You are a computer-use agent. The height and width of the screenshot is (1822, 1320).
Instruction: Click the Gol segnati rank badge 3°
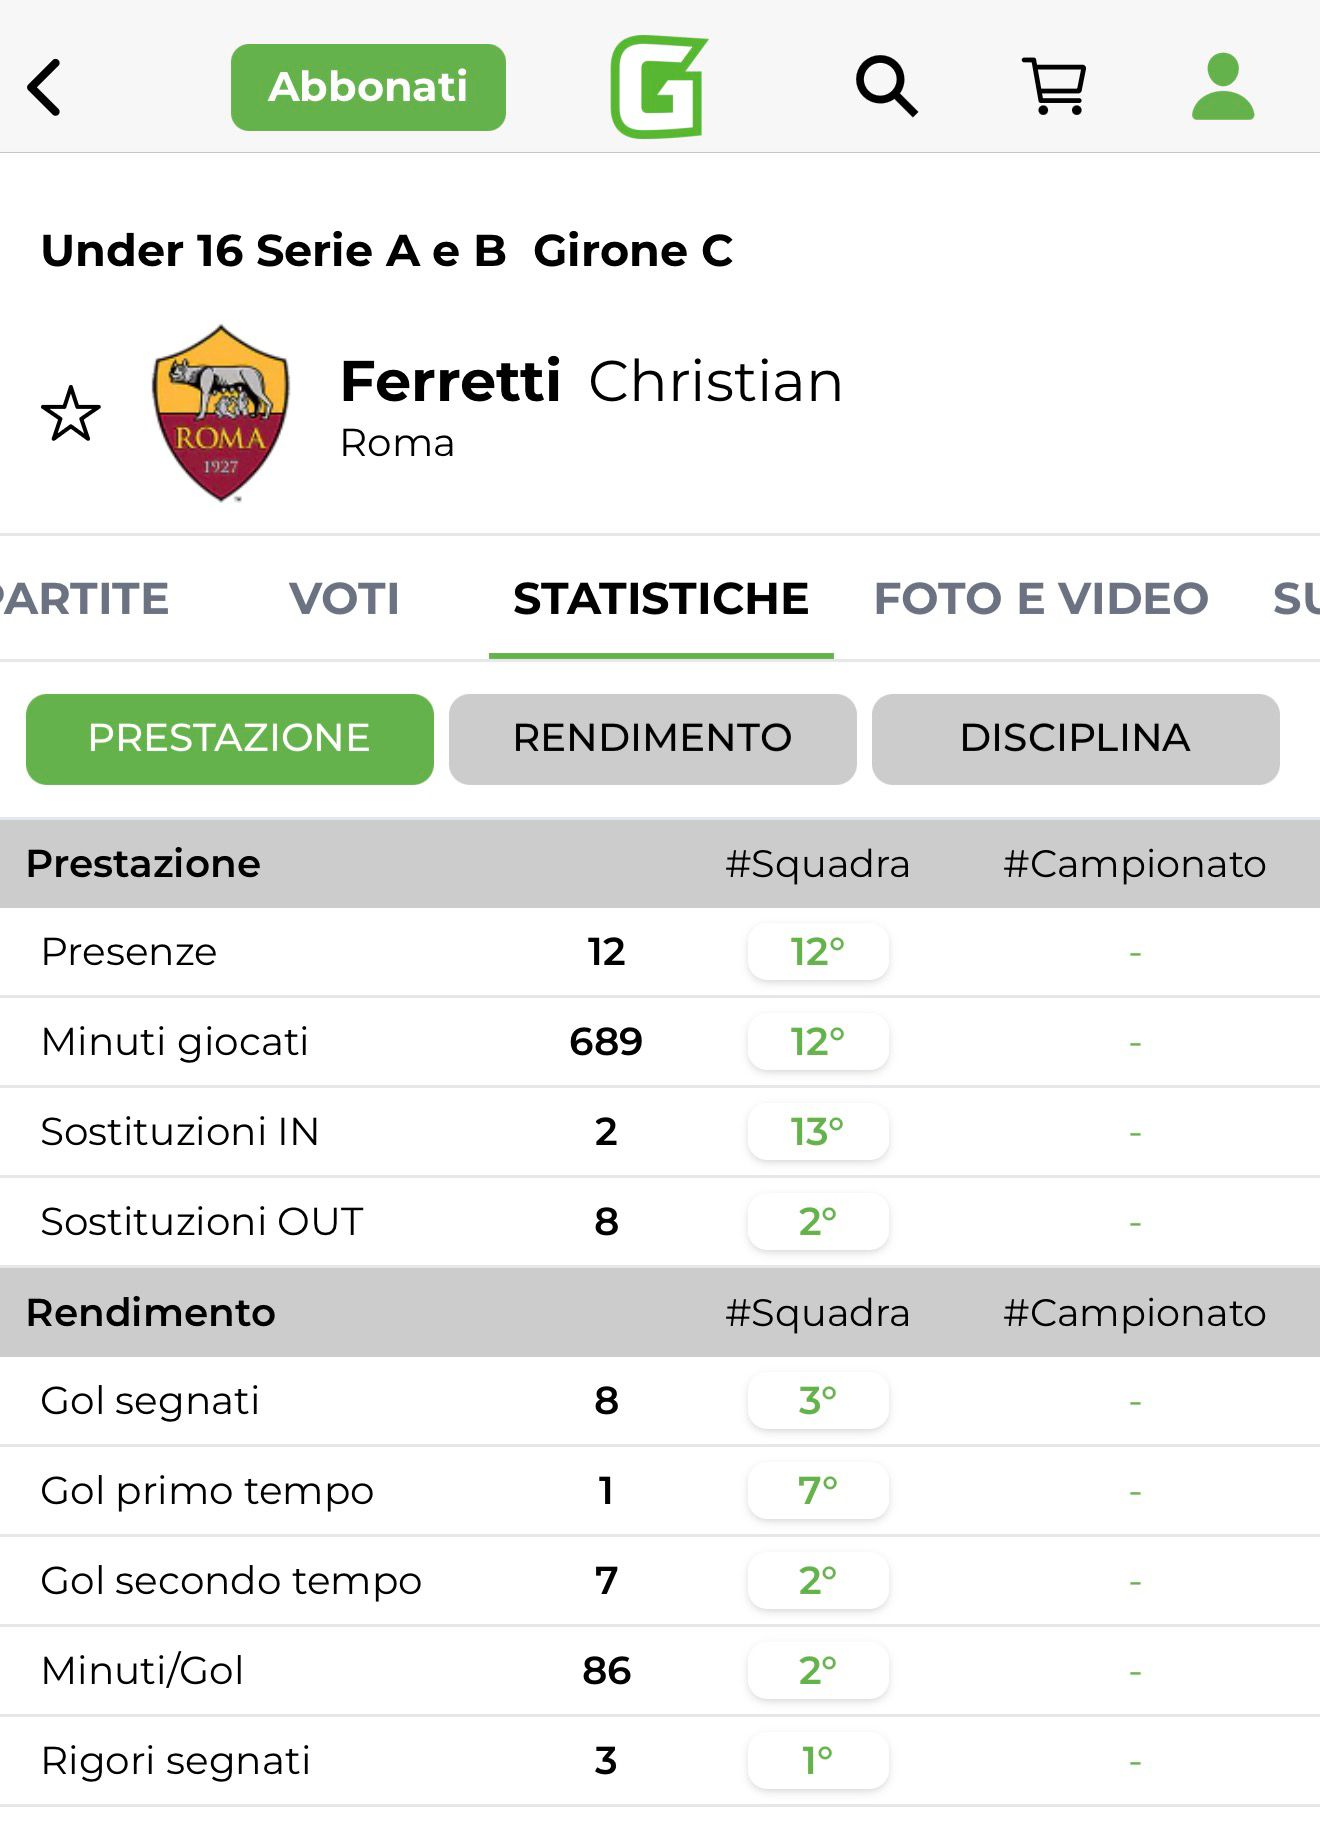[x=817, y=1401]
